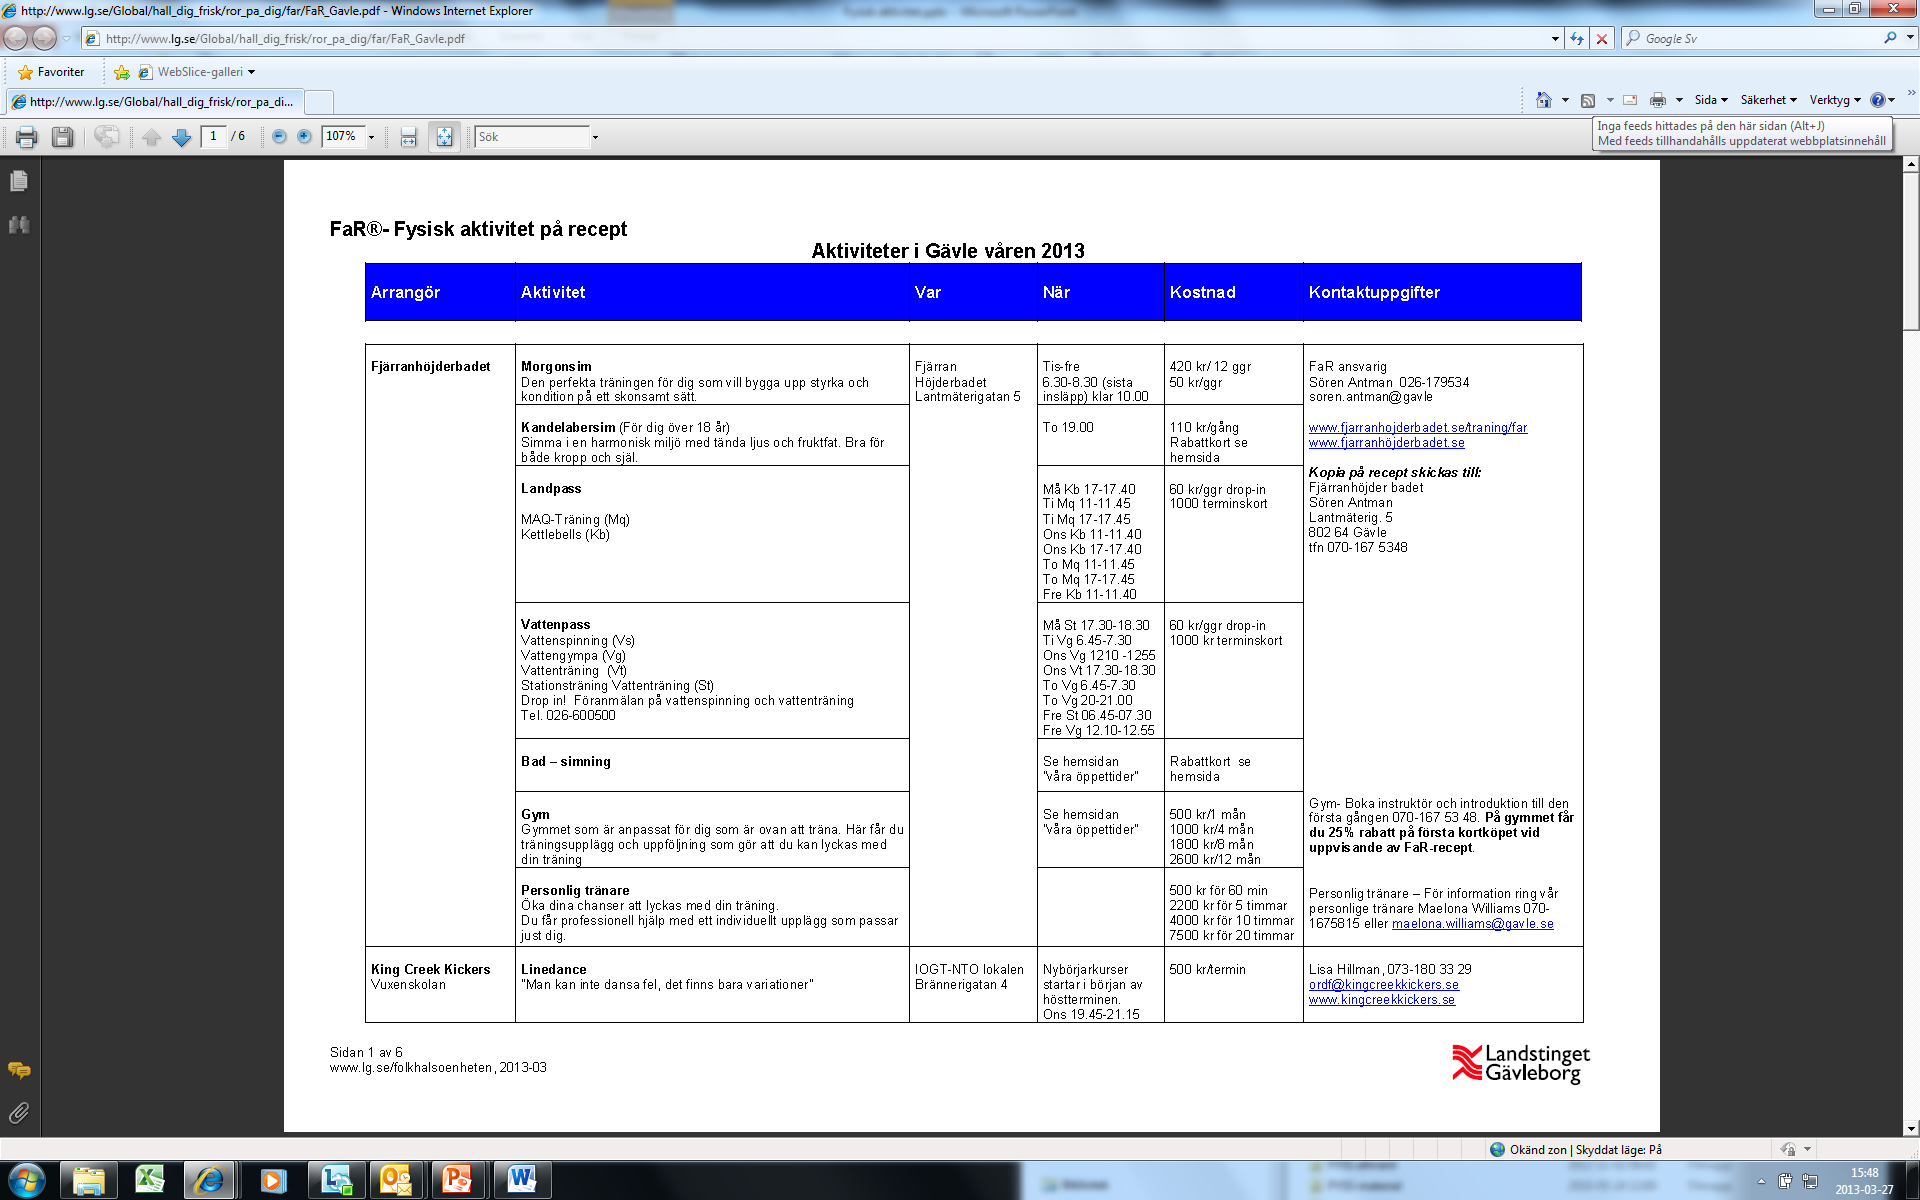Select the FaR_Gavle PDF browser tab
1920x1200 pixels.
153,102
